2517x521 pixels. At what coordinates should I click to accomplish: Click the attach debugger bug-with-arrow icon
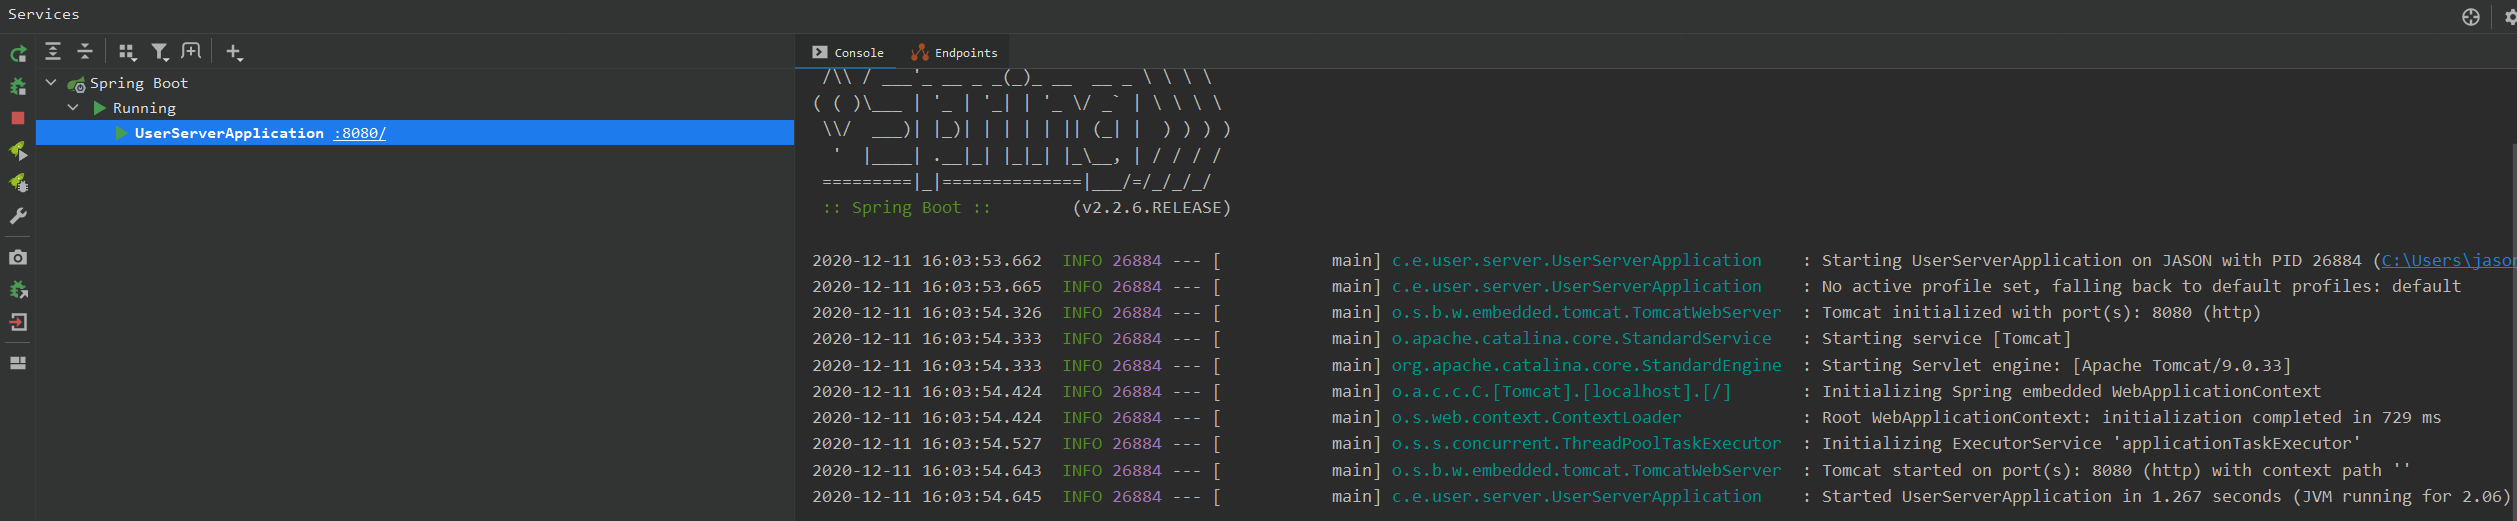coord(18,290)
